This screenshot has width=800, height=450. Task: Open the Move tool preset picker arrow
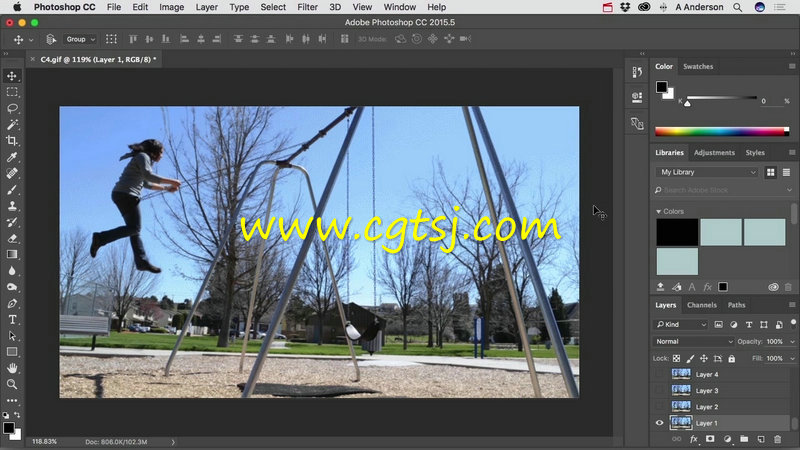(31, 40)
